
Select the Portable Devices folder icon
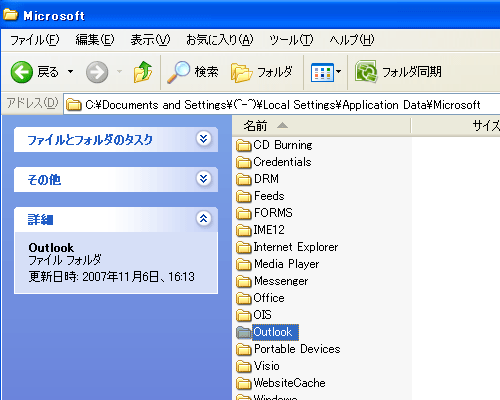(244, 349)
